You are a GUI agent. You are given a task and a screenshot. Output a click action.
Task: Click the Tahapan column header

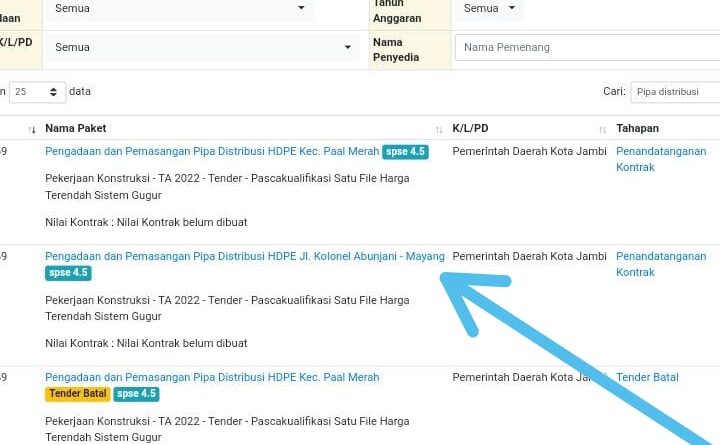(637, 128)
